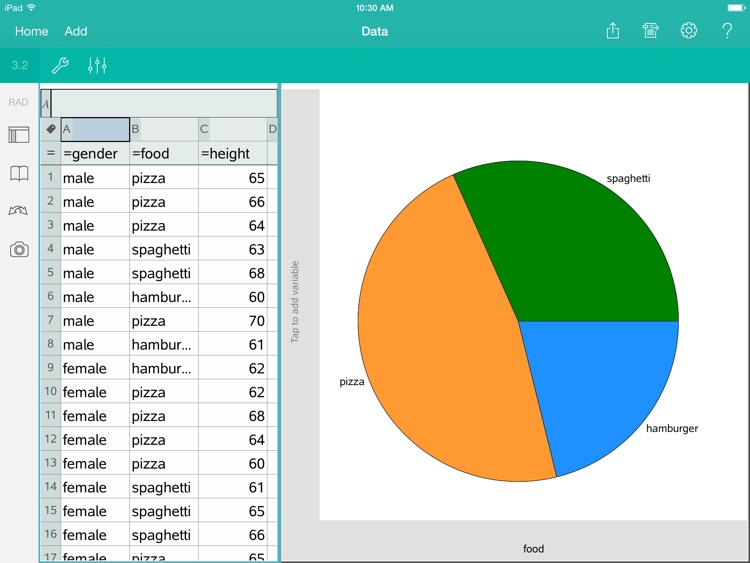Image resolution: width=750 pixels, height=563 pixels.
Task: Select the =food column name cell
Action: [x=164, y=154]
